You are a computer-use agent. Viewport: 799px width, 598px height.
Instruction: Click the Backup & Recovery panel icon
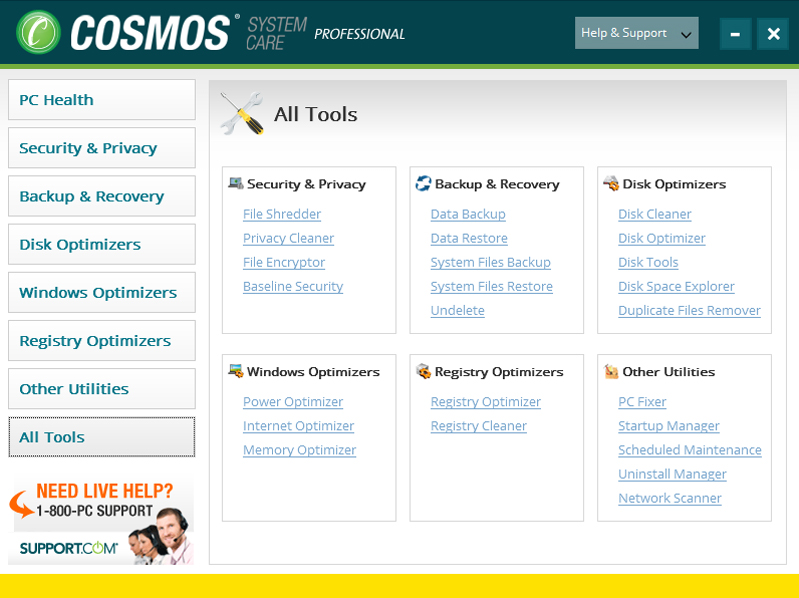pos(423,183)
